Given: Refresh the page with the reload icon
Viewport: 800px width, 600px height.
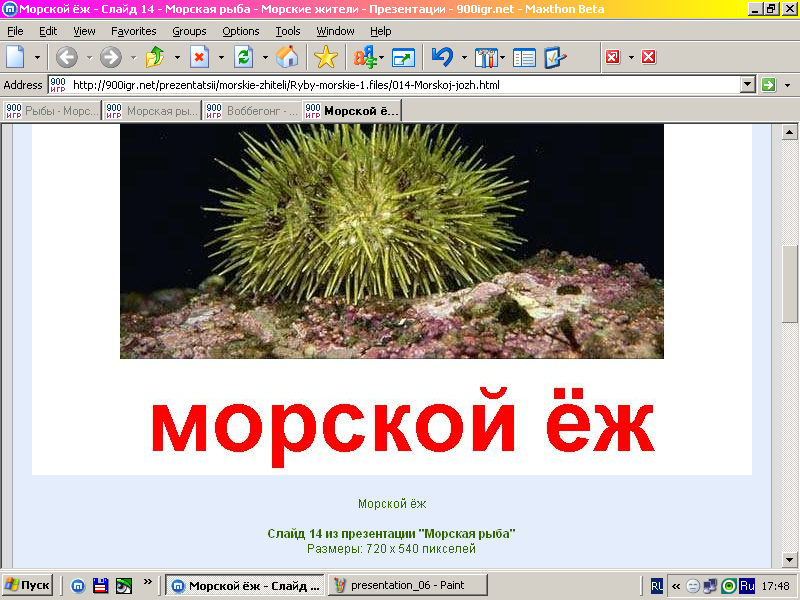Looking at the screenshot, I should point(243,57).
